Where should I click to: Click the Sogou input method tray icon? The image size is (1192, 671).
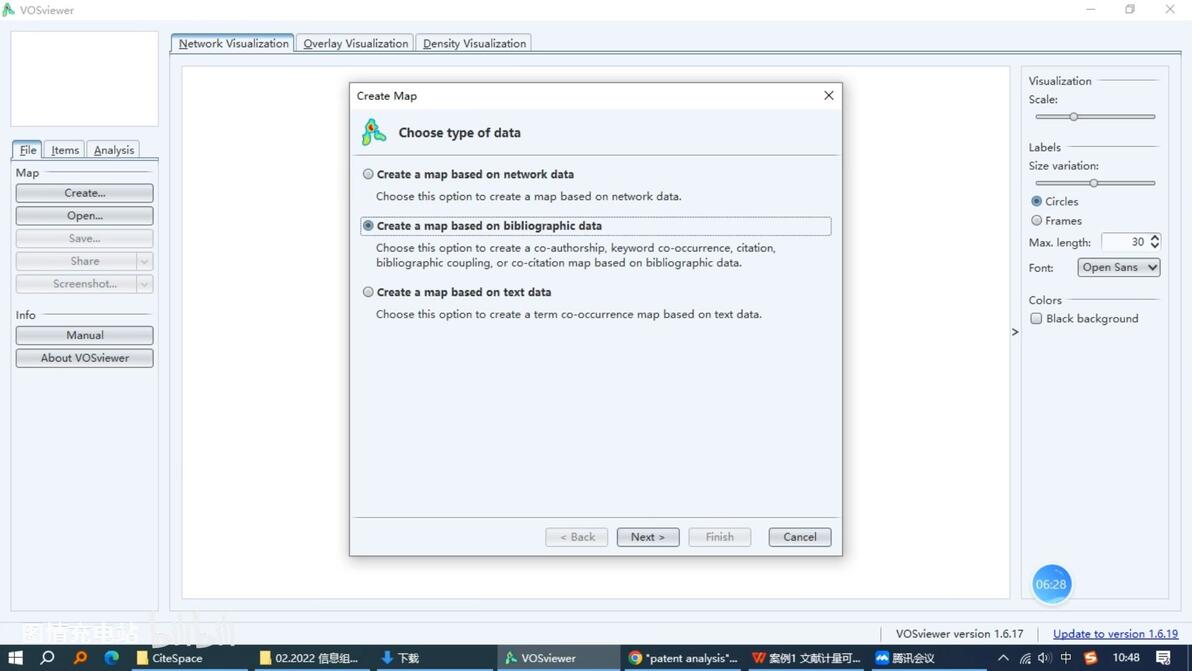[x=1091, y=658]
